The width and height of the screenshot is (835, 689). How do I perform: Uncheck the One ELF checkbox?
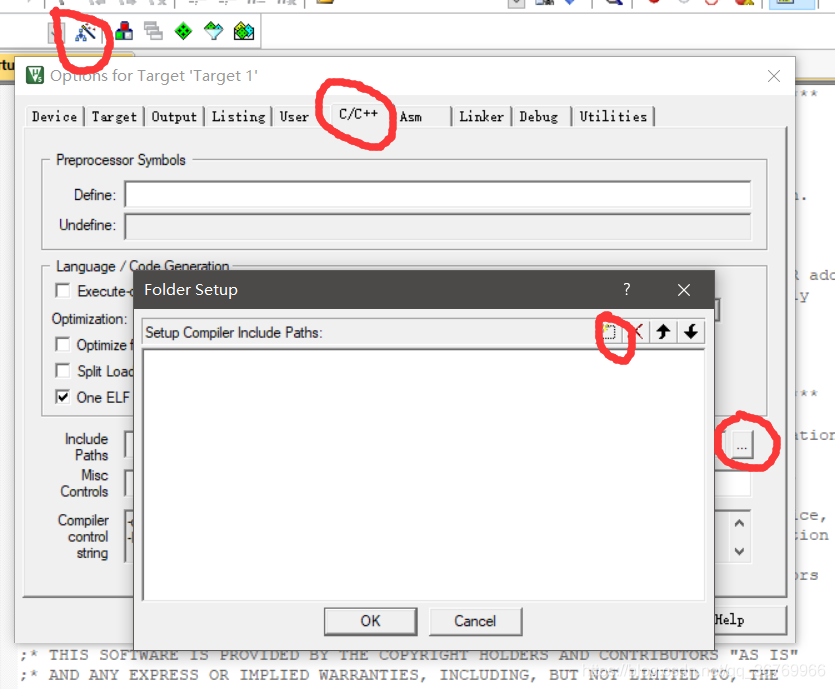point(63,397)
